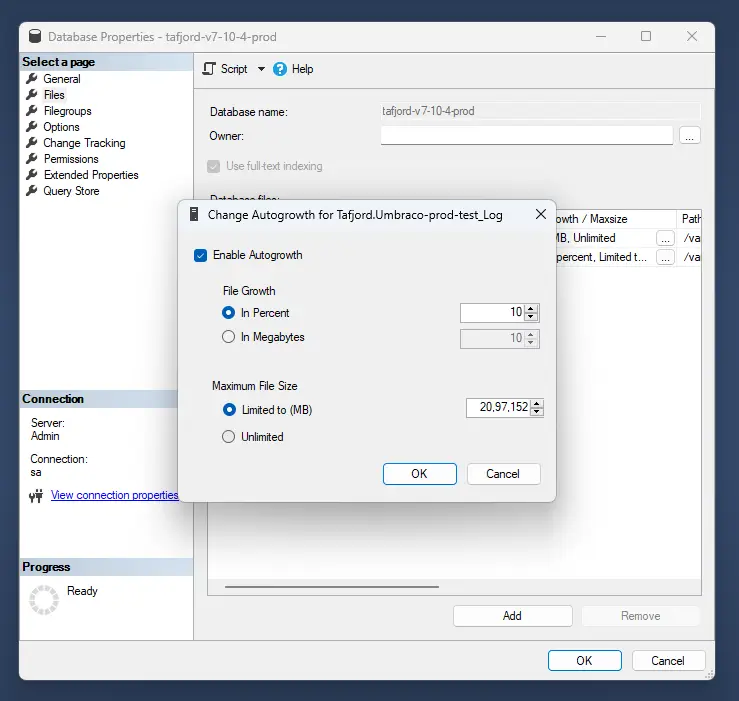Viewport: 739px width, 701px height.
Task: Click the Script toolbar icon
Action: [x=209, y=69]
